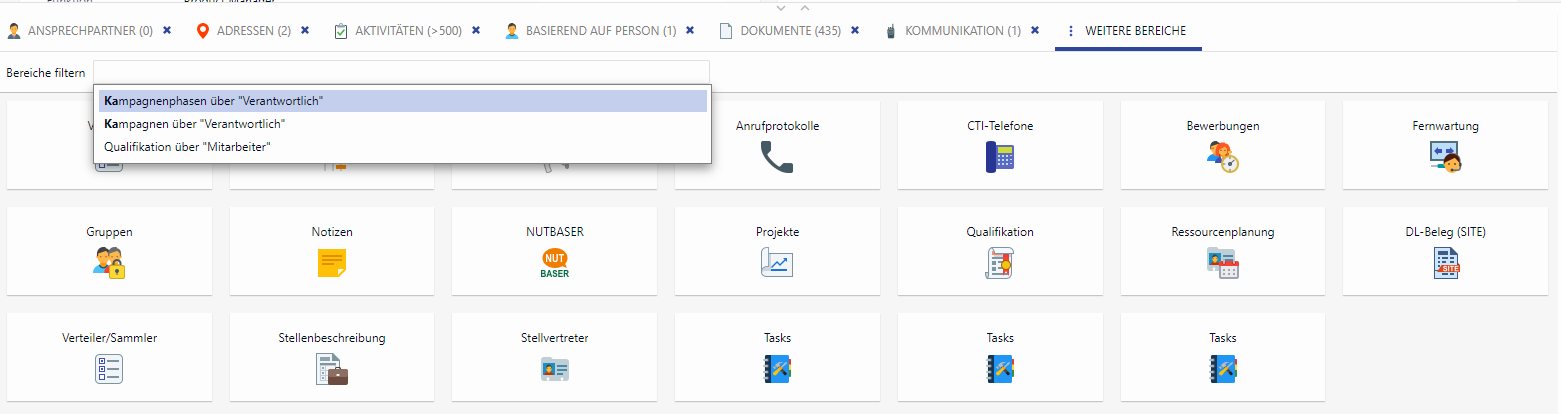Click the NUTBASER logo icon
The height and width of the screenshot is (414, 1561).
tap(554, 263)
